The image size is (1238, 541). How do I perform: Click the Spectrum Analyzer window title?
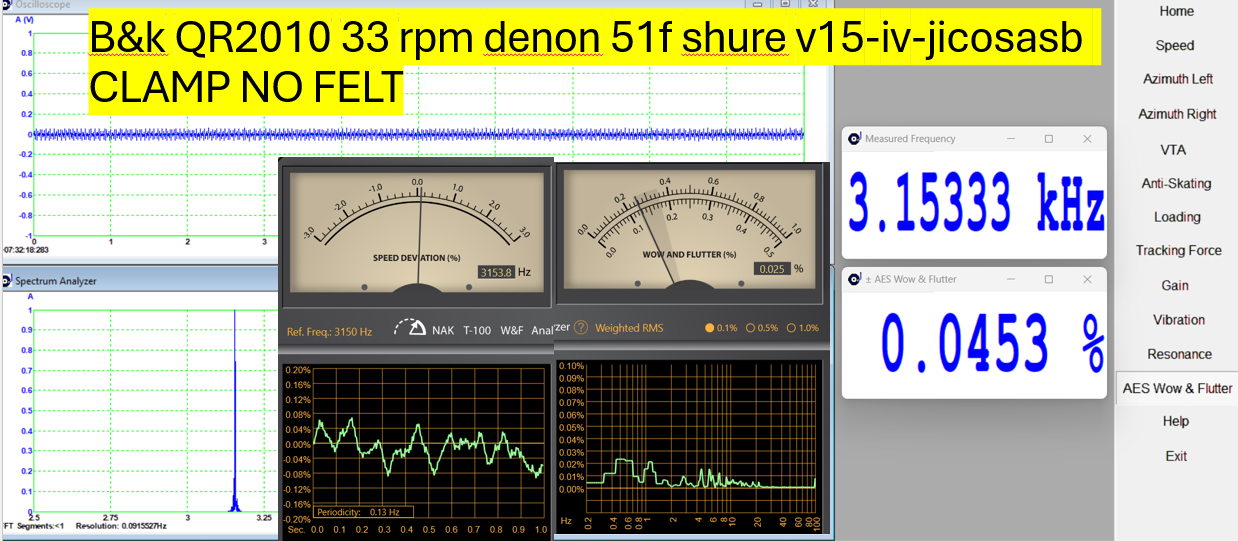tap(55, 281)
